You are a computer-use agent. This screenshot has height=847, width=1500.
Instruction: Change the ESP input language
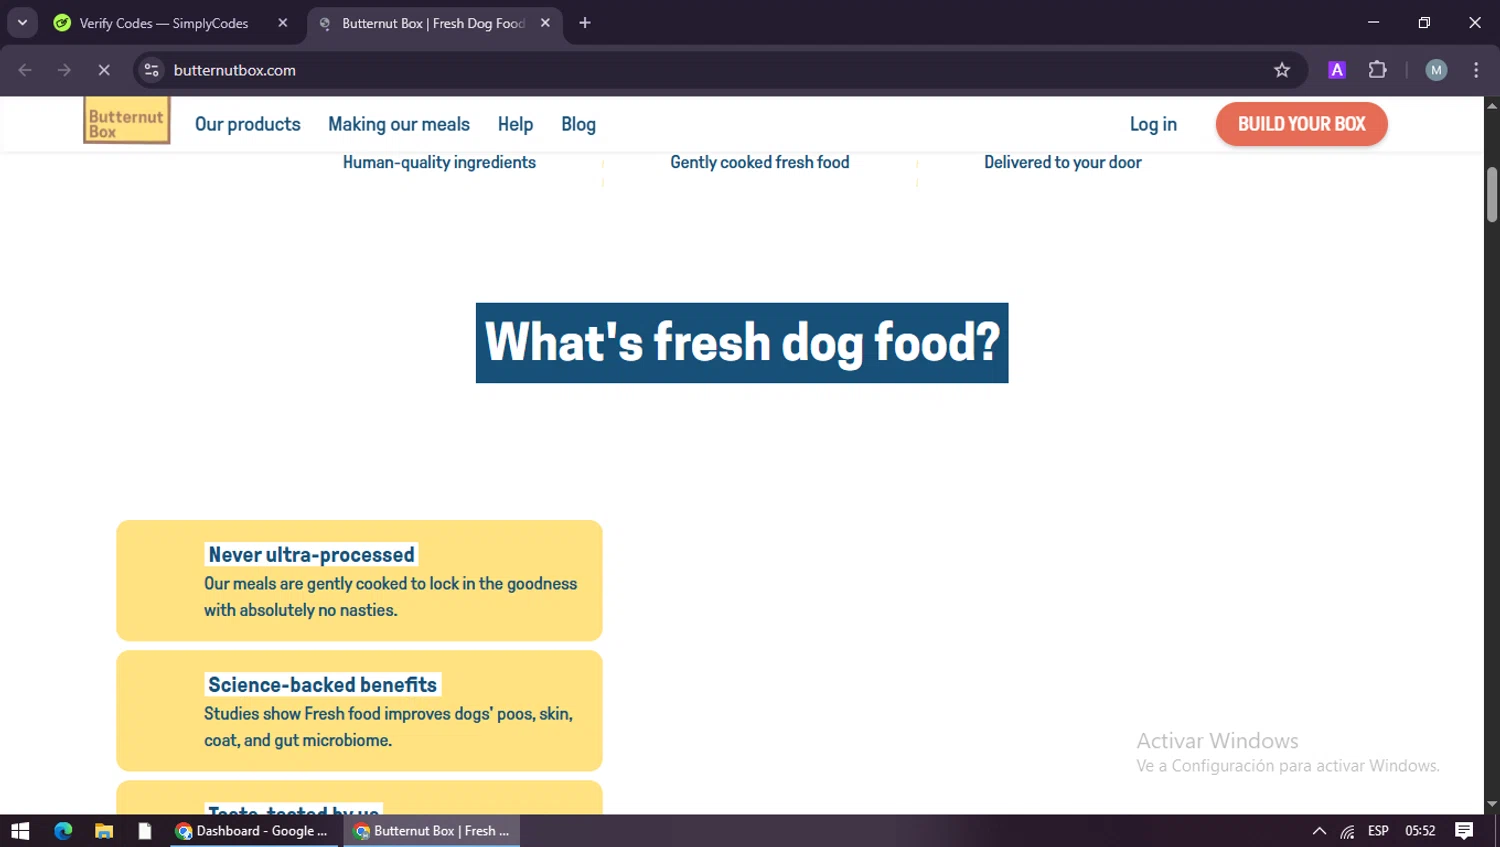click(x=1378, y=831)
